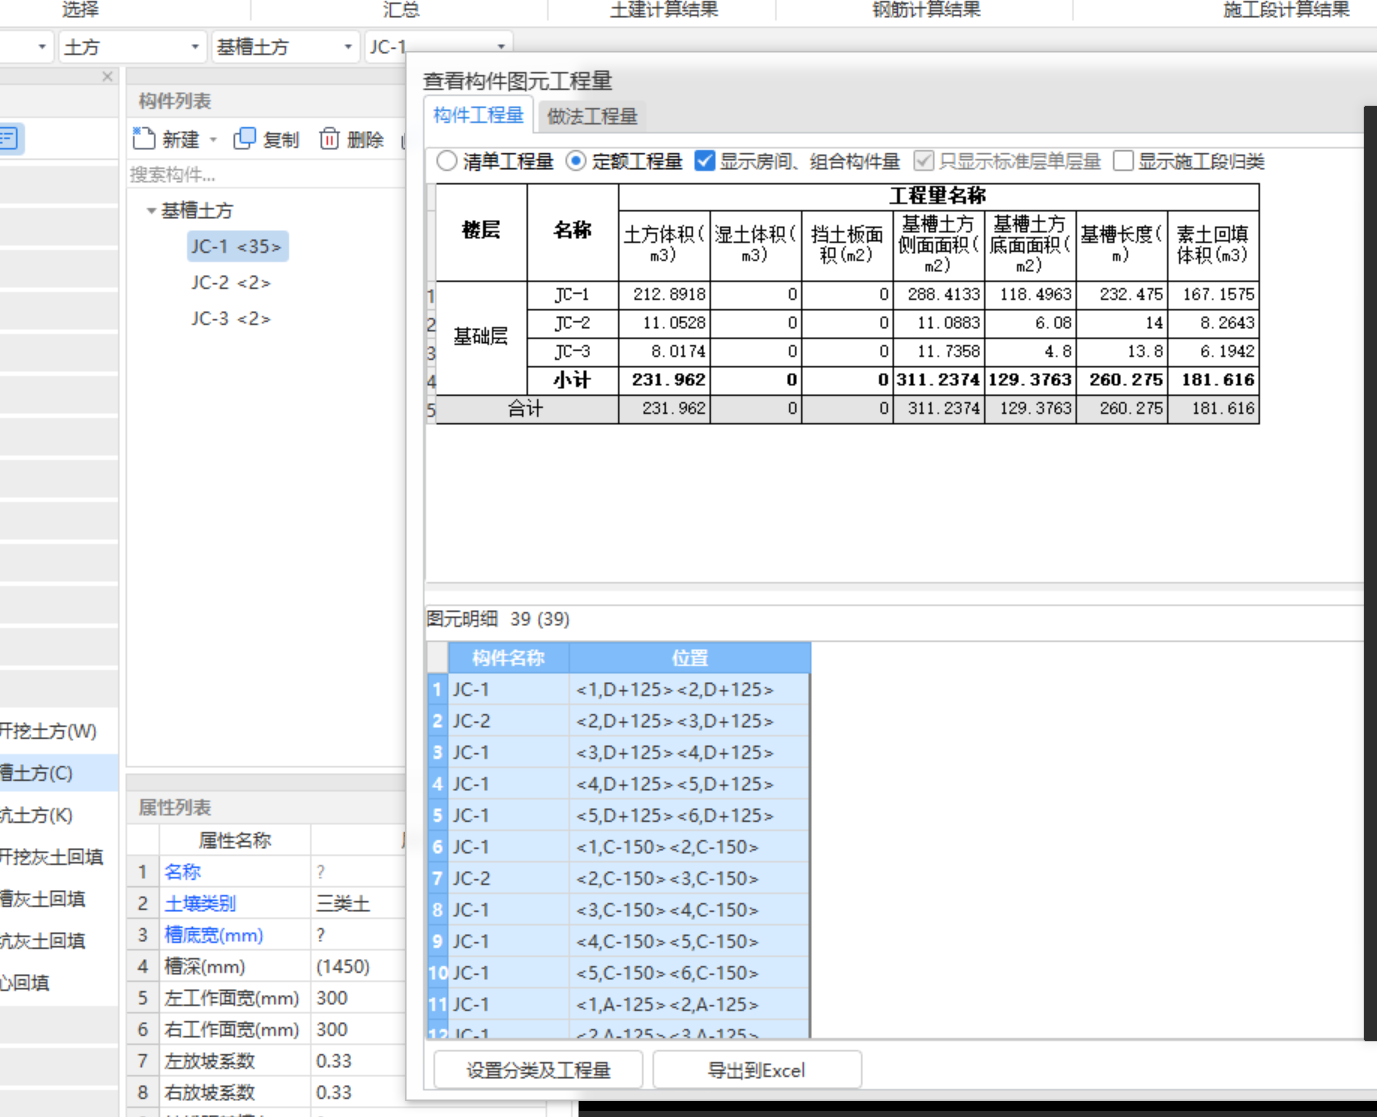Viewport: 1377px width, 1117px height.
Task: Open 施工段计算结果 ribbon group
Action: pyautogui.click(x=1286, y=10)
